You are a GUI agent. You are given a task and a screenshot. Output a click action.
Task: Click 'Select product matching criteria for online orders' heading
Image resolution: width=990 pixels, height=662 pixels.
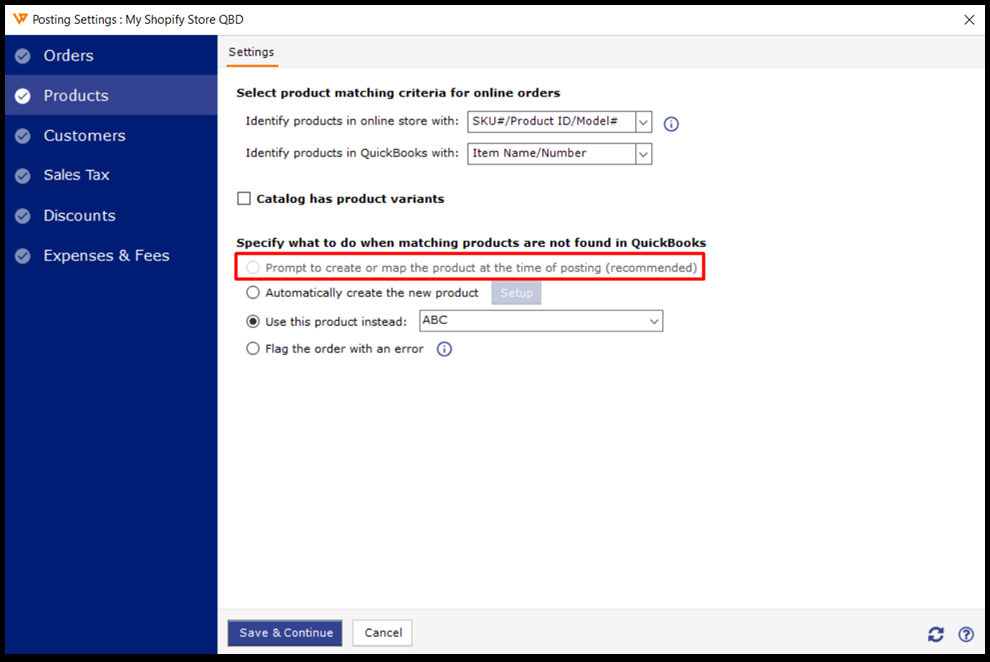coord(398,93)
